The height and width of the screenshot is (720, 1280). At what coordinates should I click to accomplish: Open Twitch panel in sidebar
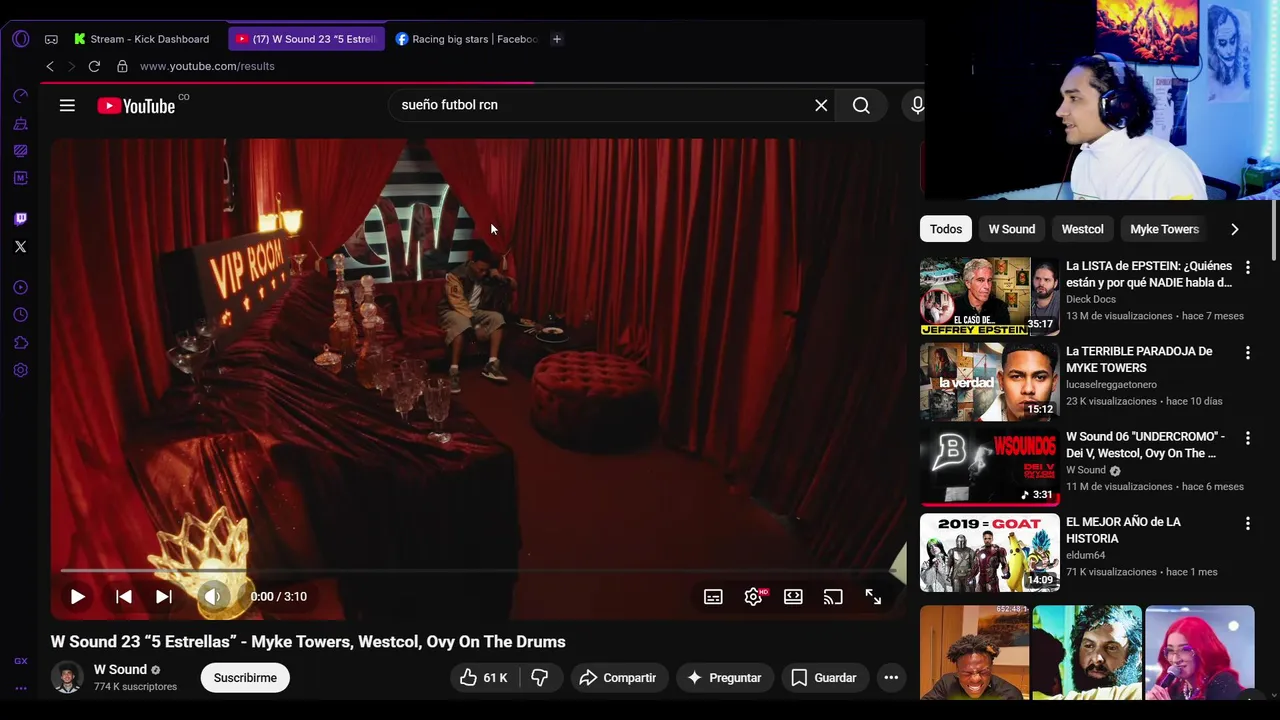(x=21, y=219)
